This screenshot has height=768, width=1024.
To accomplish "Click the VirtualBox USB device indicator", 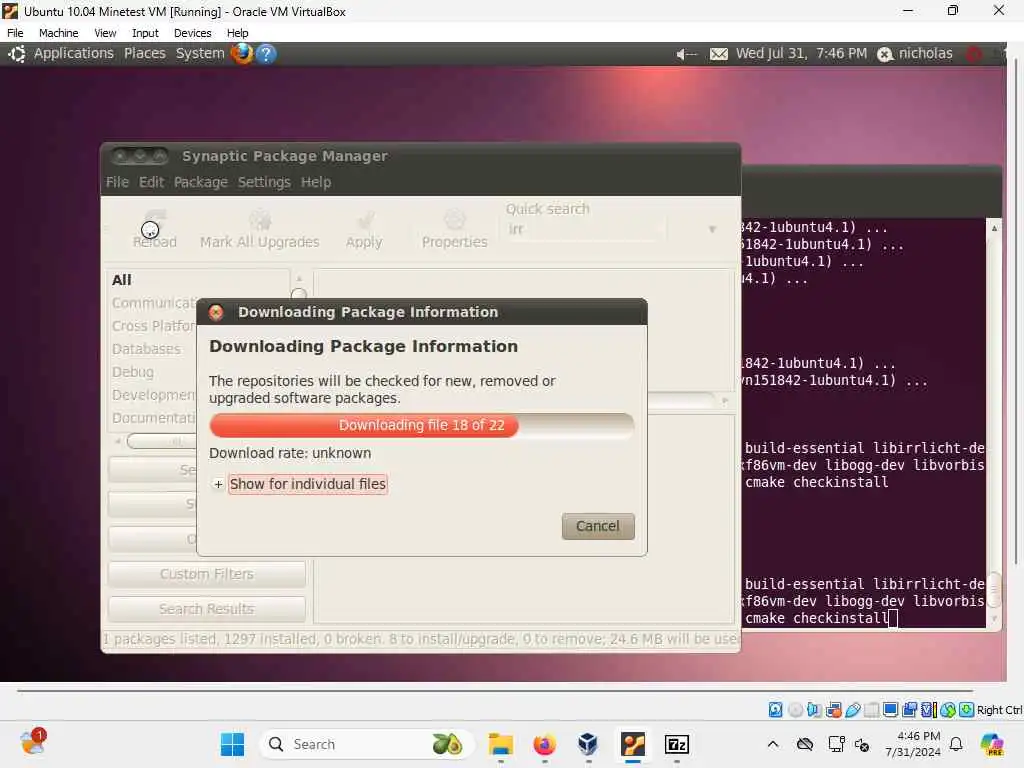I will click(x=853, y=710).
